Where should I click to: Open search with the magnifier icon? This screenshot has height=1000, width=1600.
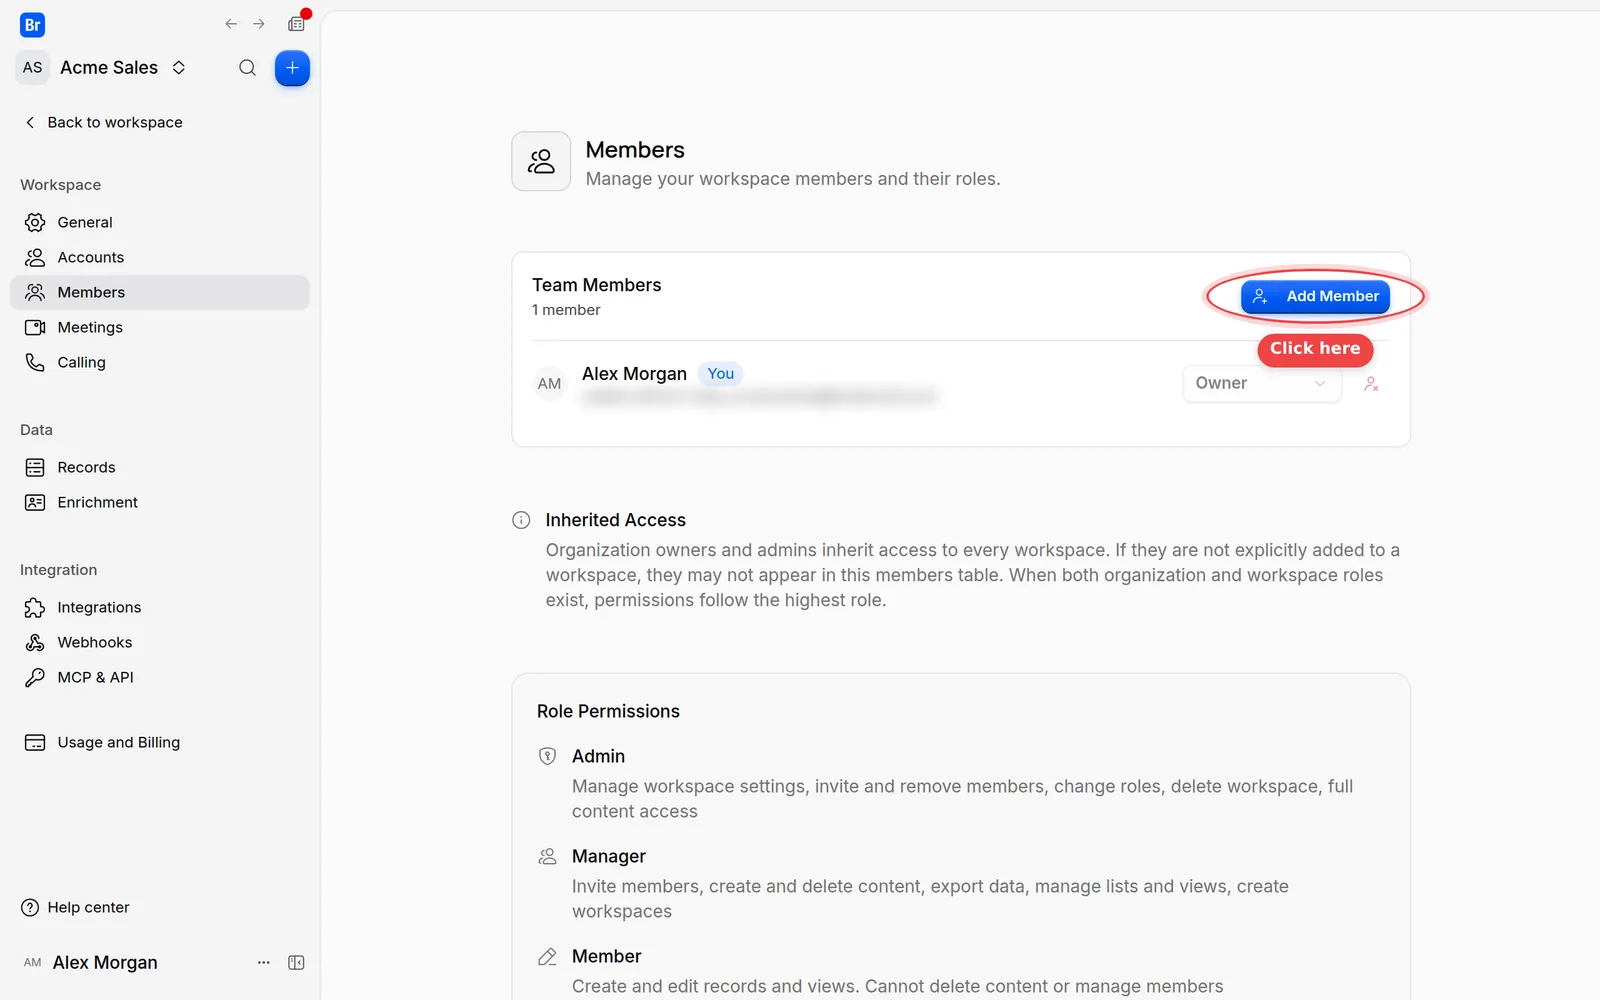click(x=247, y=68)
